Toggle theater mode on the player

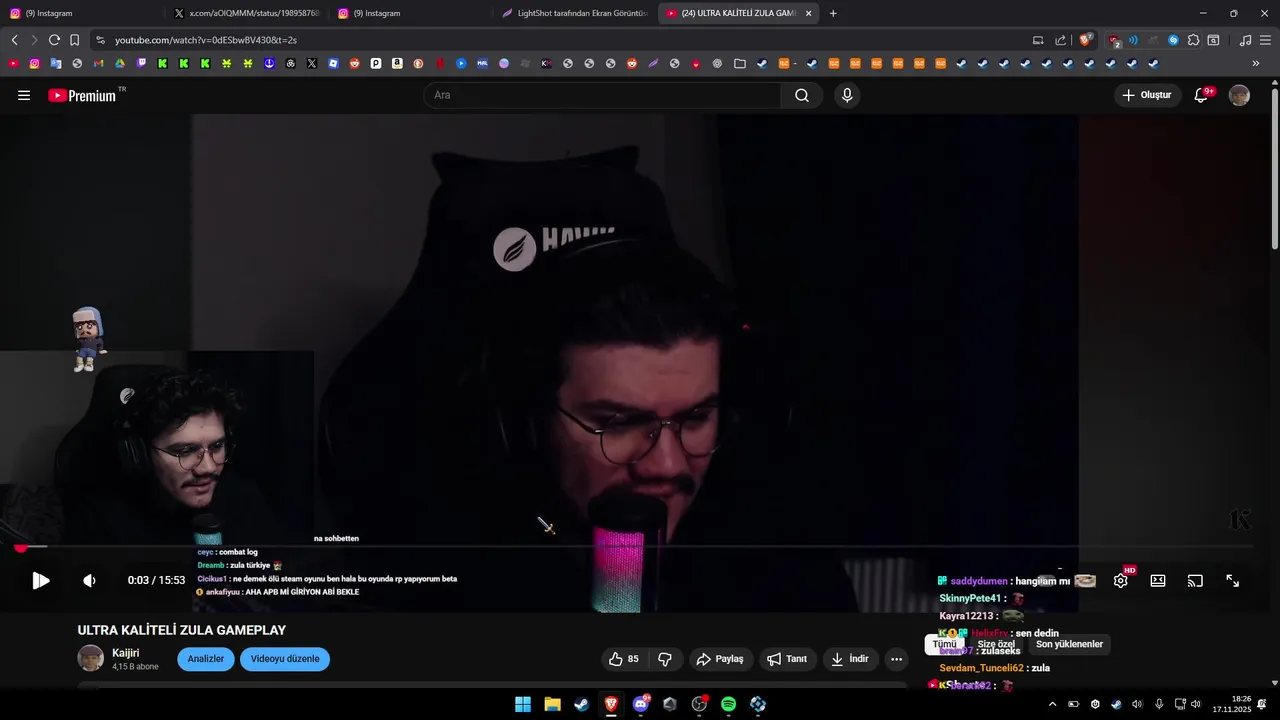pos(1158,580)
